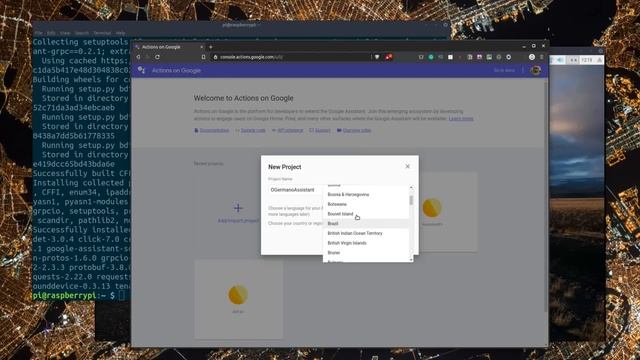Click the browser back button
Image resolution: width=640 pixels, height=360 pixels.
(138, 57)
